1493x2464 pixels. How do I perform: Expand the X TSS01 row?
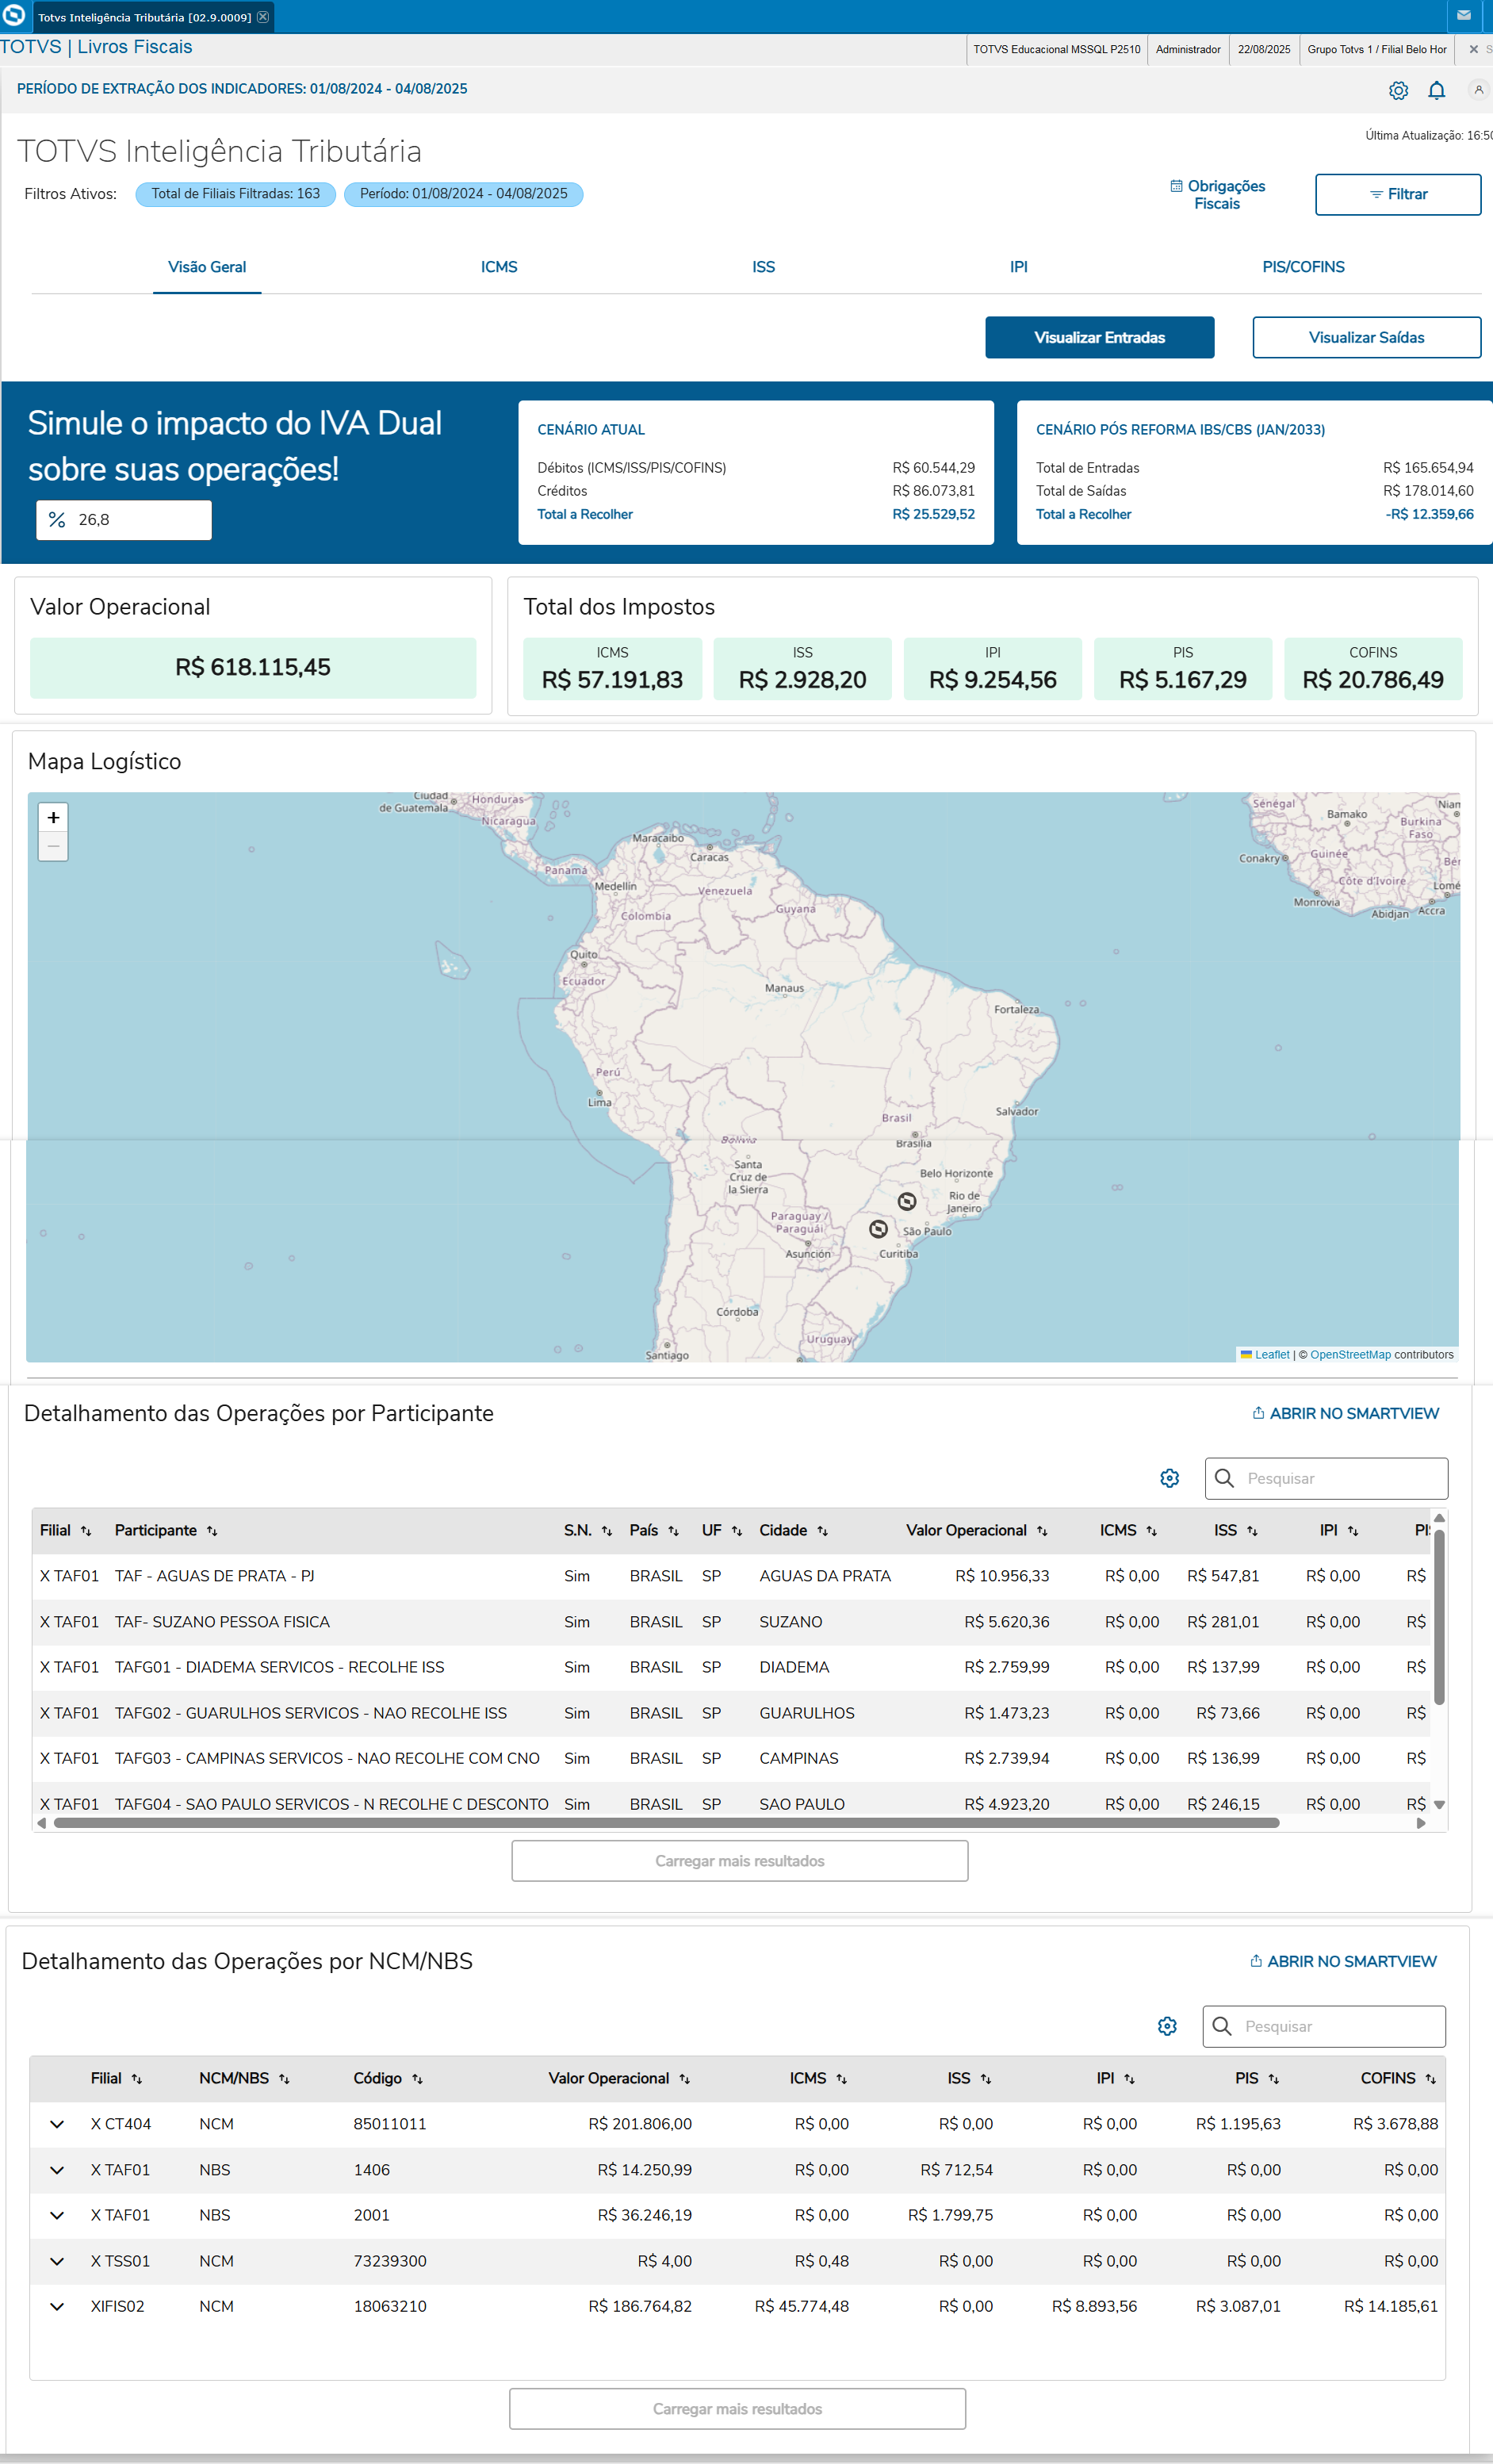click(57, 2261)
